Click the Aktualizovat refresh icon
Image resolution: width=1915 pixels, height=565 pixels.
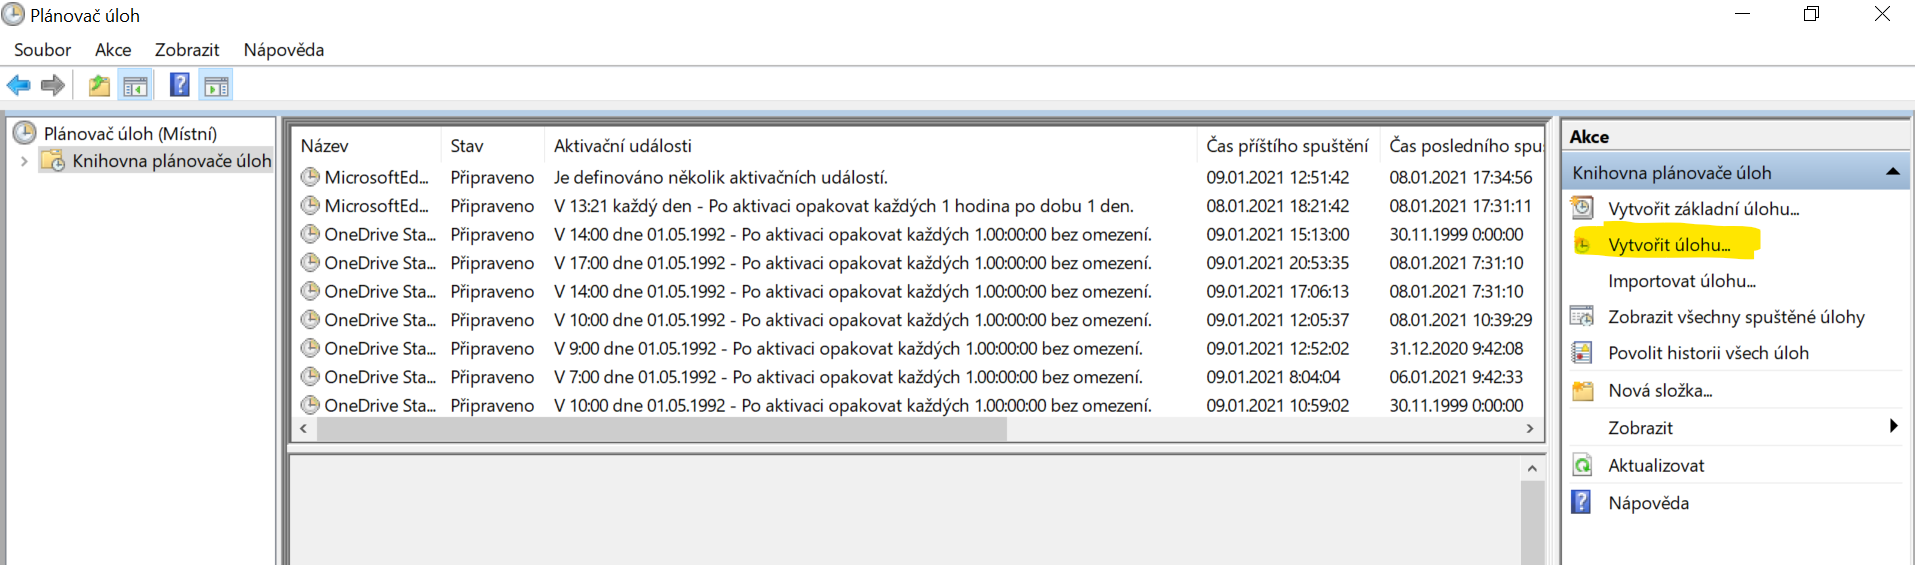coord(1582,465)
